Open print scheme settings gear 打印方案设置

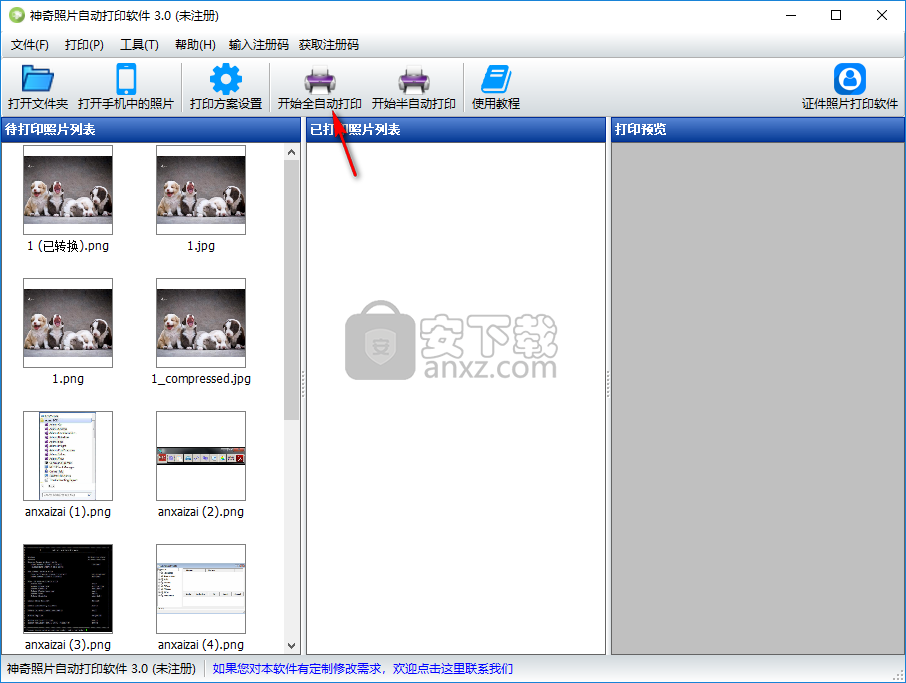pyautogui.click(x=226, y=87)
